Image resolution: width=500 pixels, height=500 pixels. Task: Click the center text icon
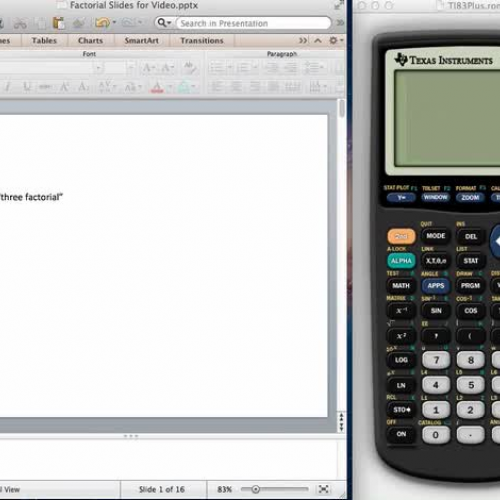click(x=236, y=87)
